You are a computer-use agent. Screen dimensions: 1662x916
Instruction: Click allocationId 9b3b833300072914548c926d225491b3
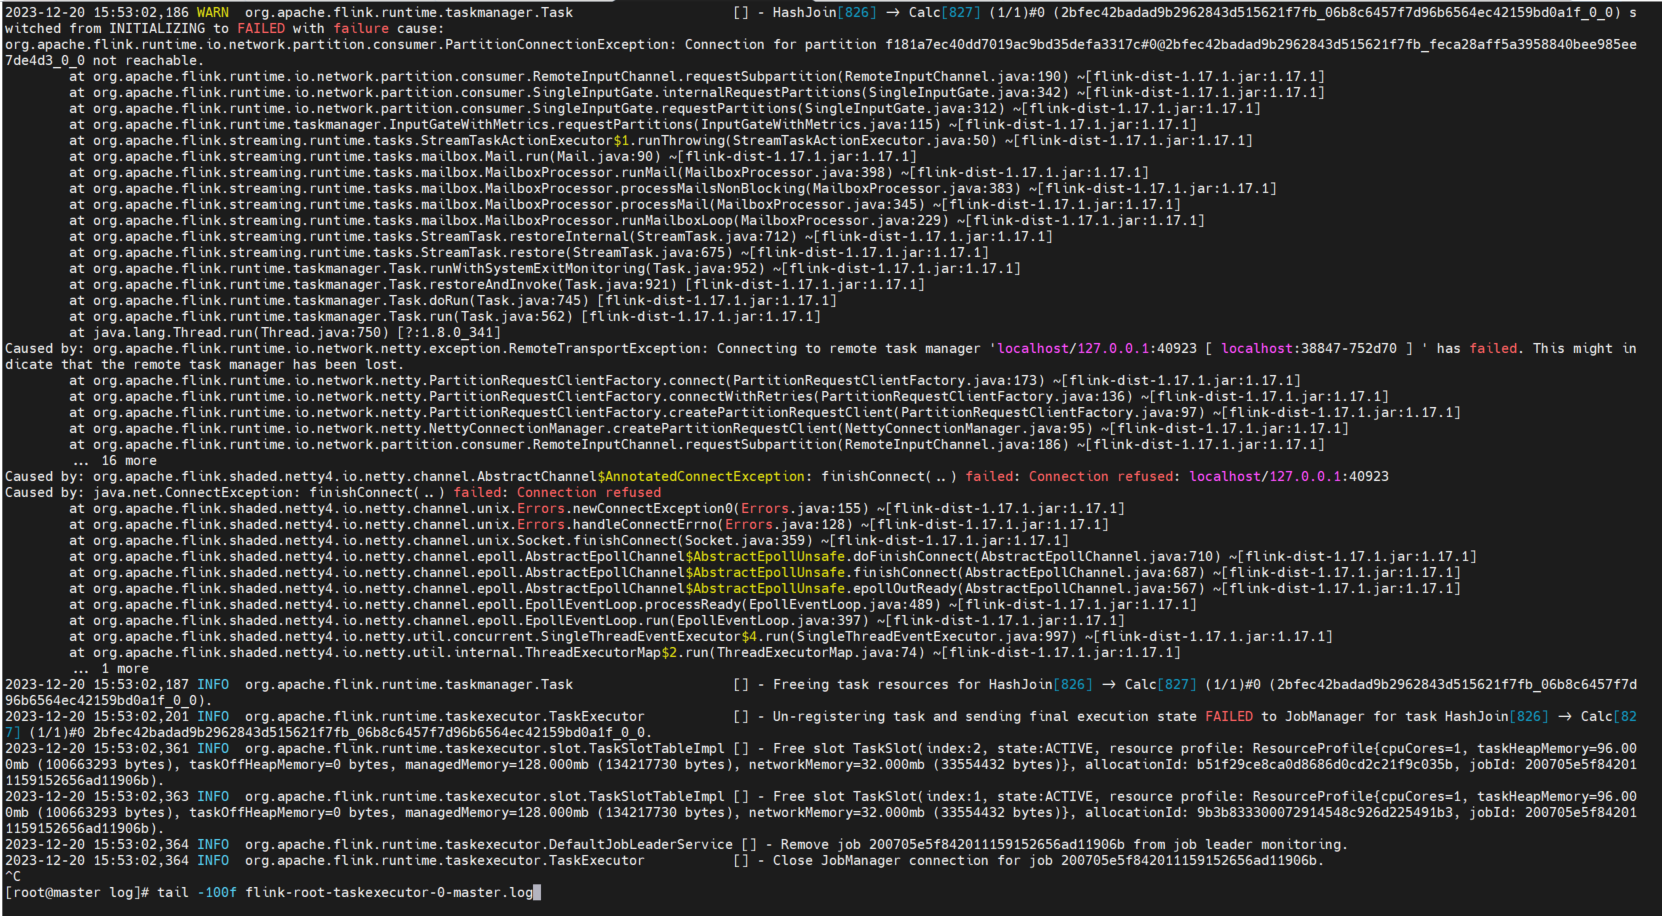click(x=1325, y=812)
